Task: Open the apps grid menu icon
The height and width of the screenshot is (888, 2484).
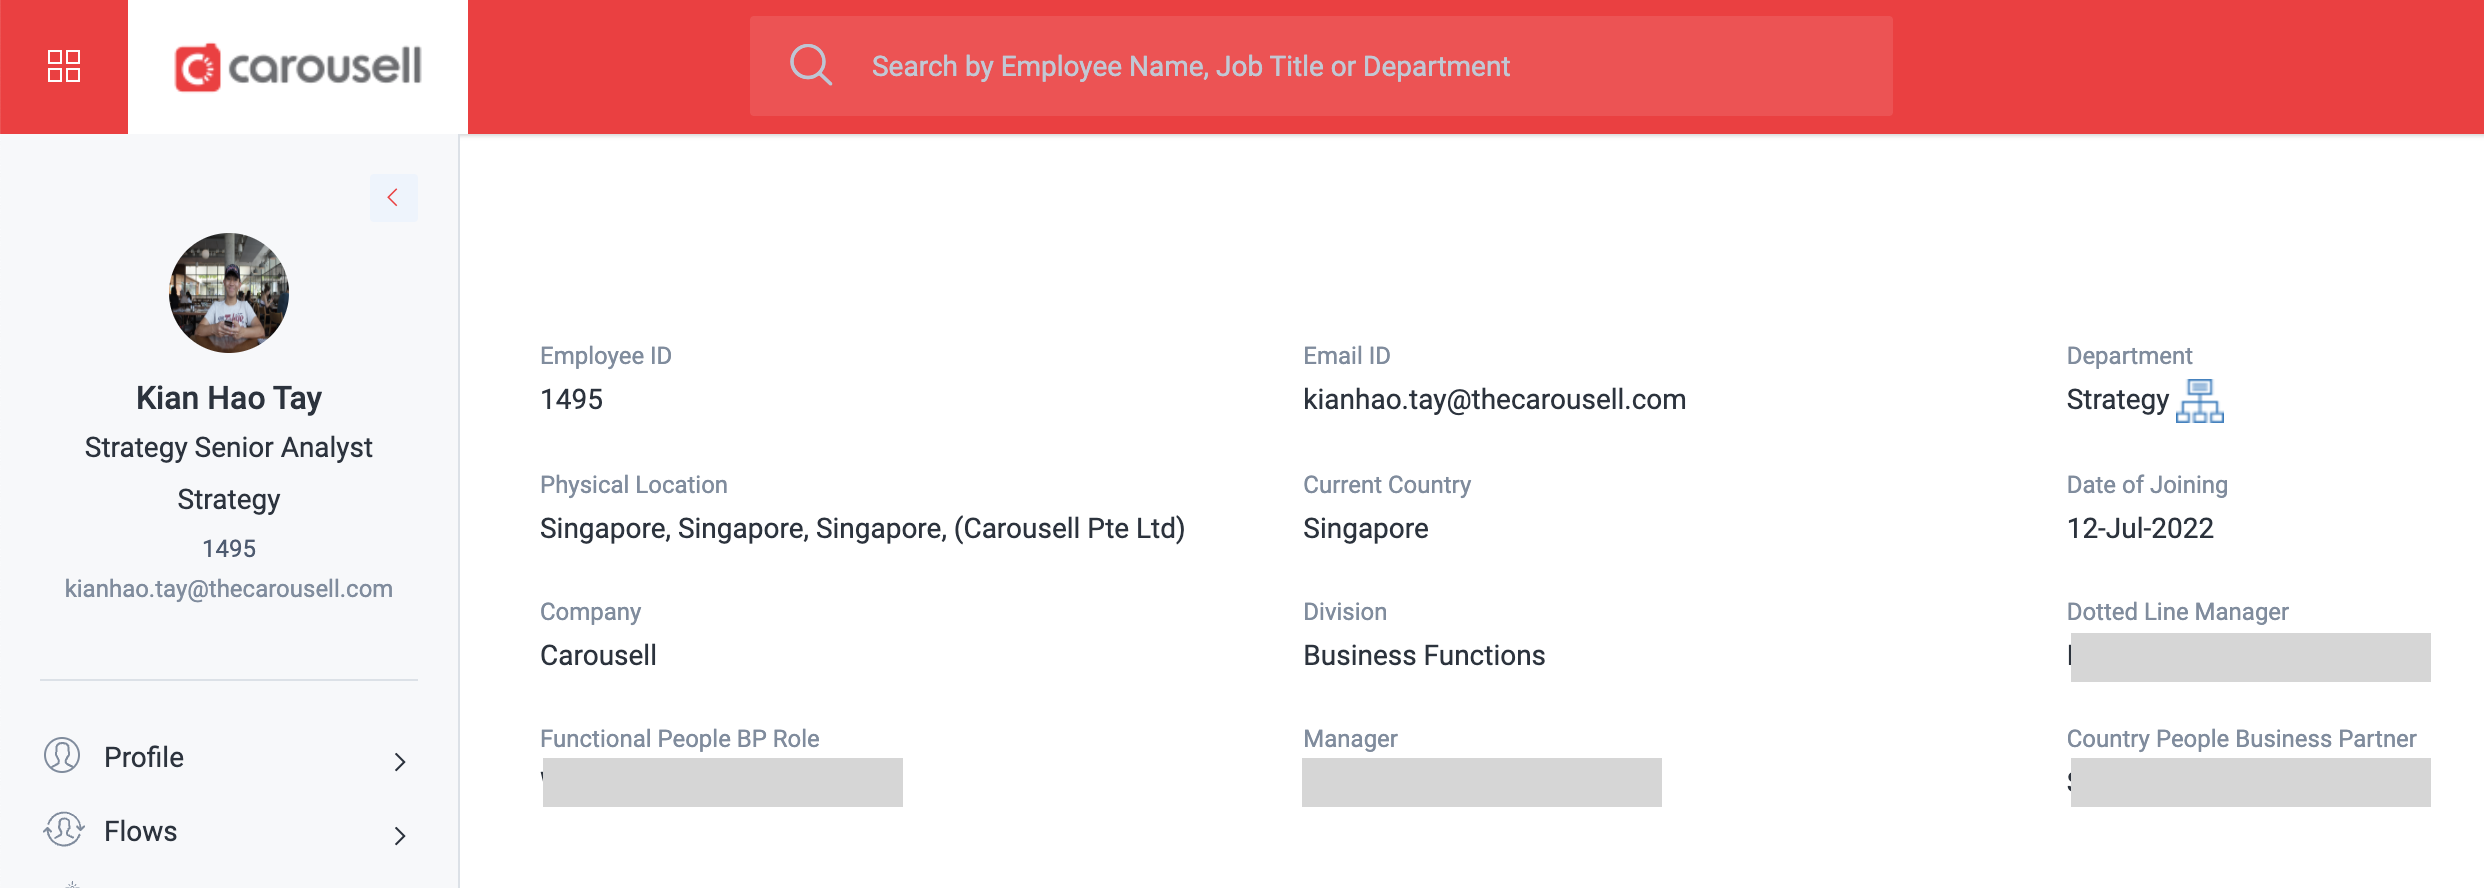Action: pos(64,66)
